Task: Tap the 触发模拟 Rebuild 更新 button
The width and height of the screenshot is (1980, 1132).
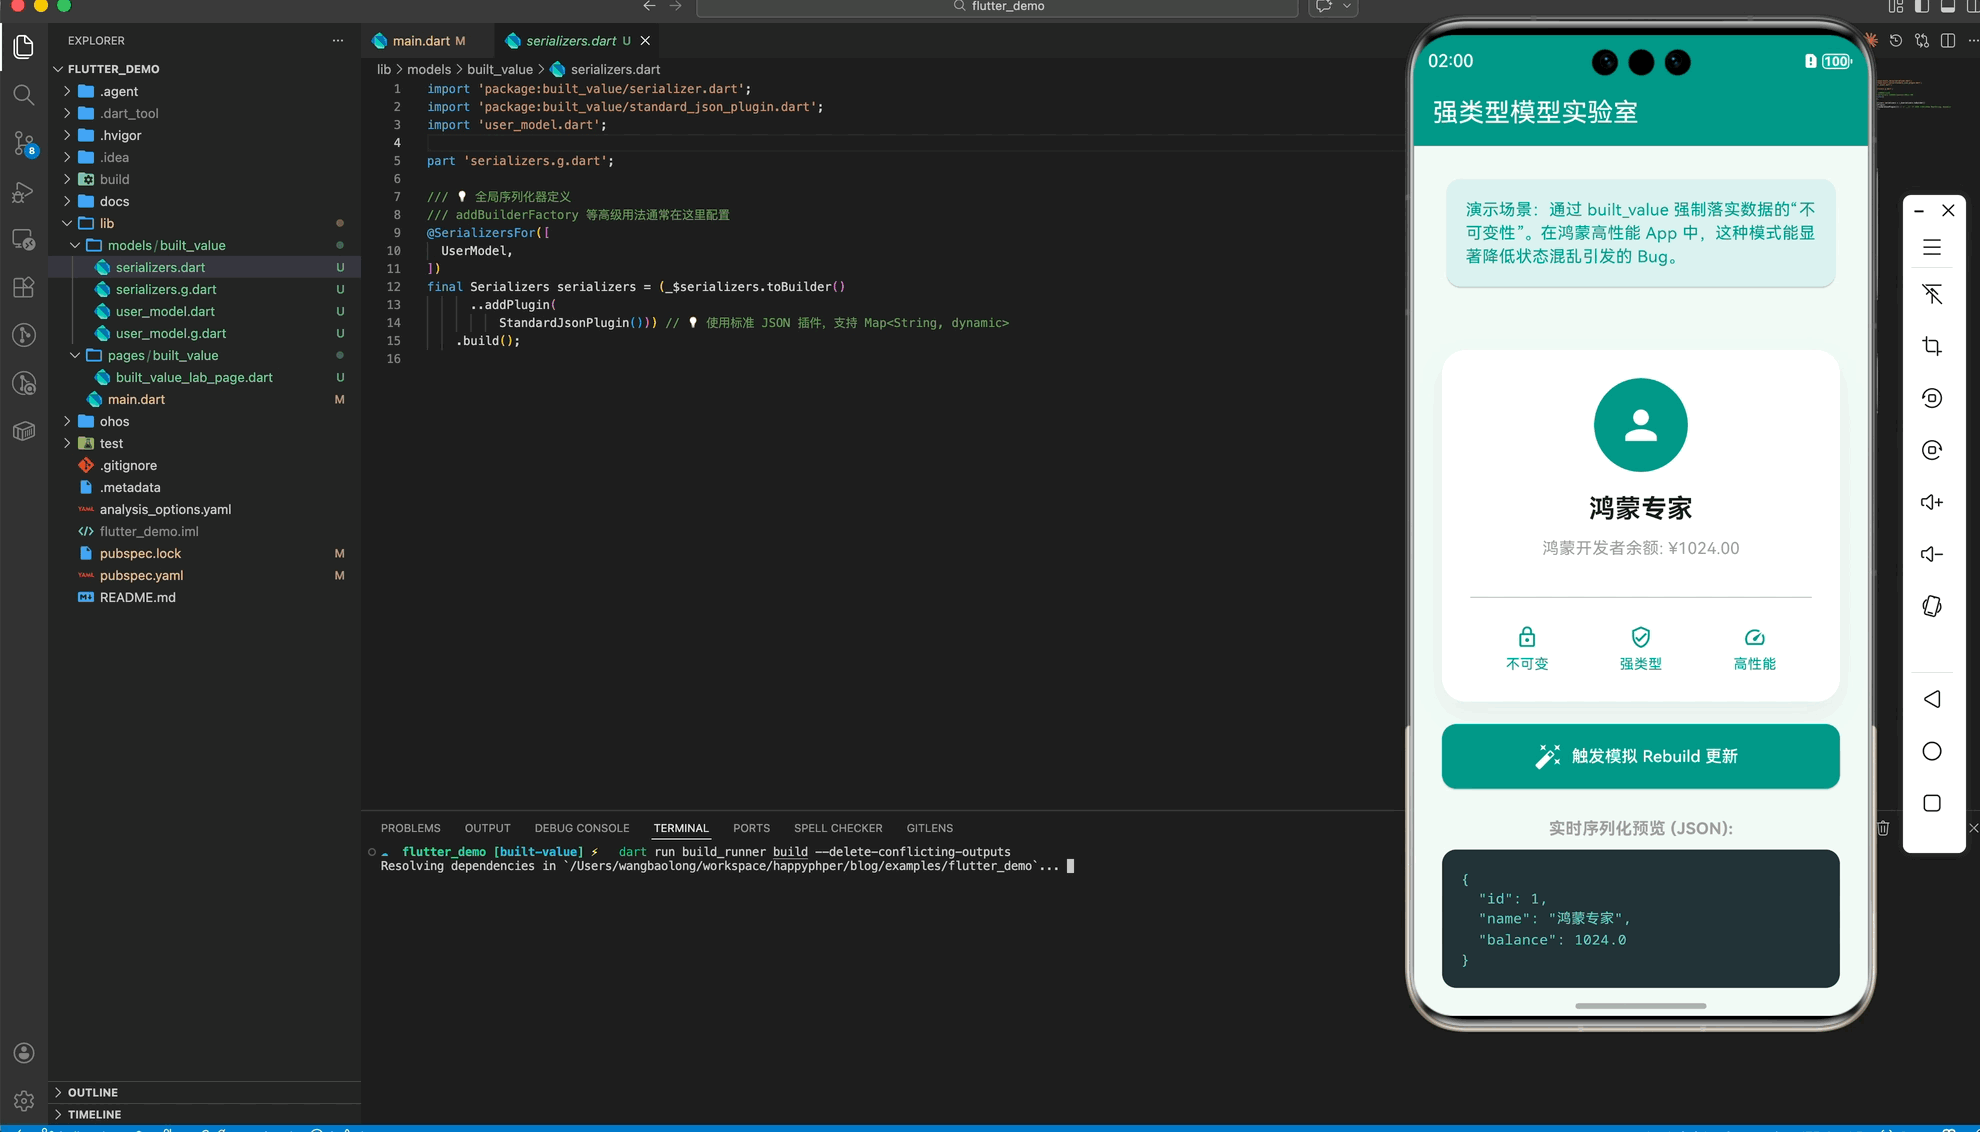Action: point(1640,756)
